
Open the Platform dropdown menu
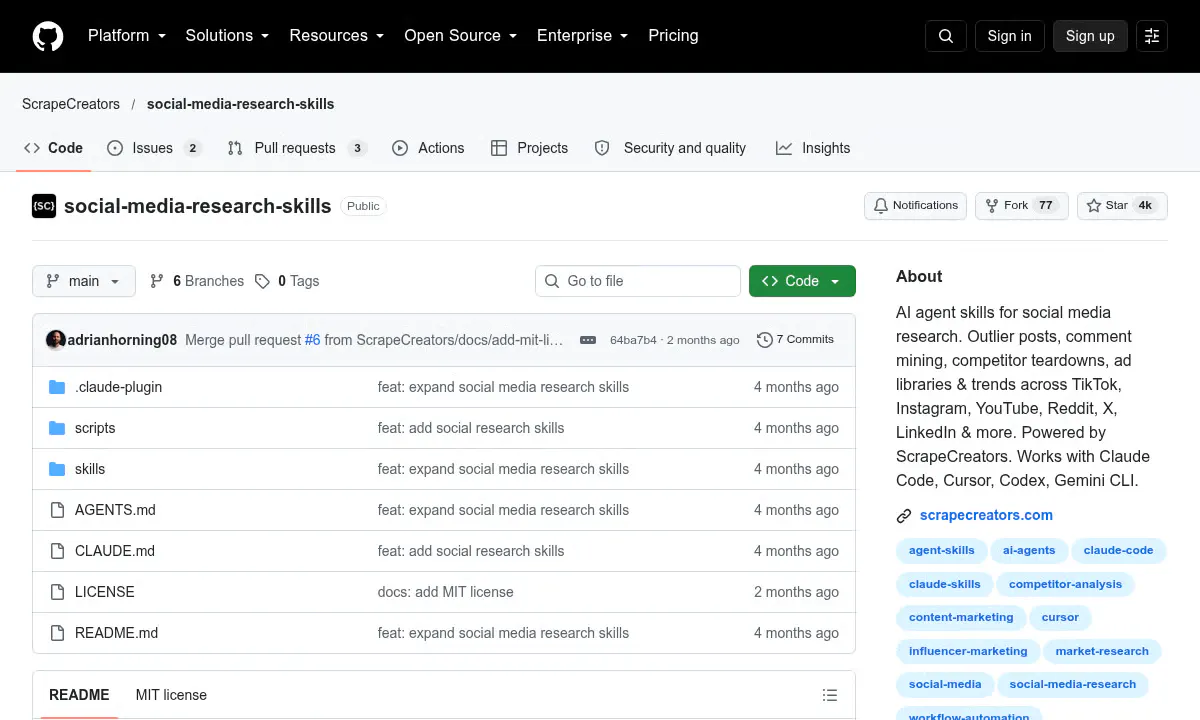(128, 36)
